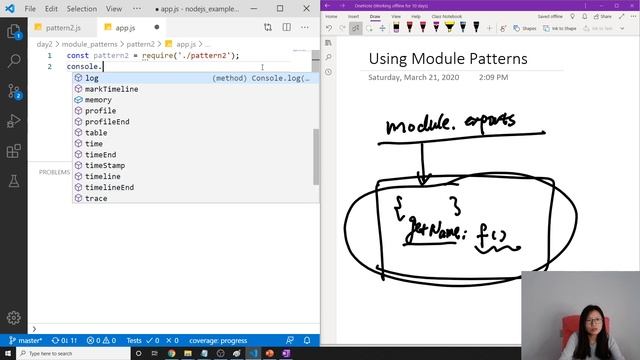Open OneNote settings and more ellipsis

click(633, 16)
